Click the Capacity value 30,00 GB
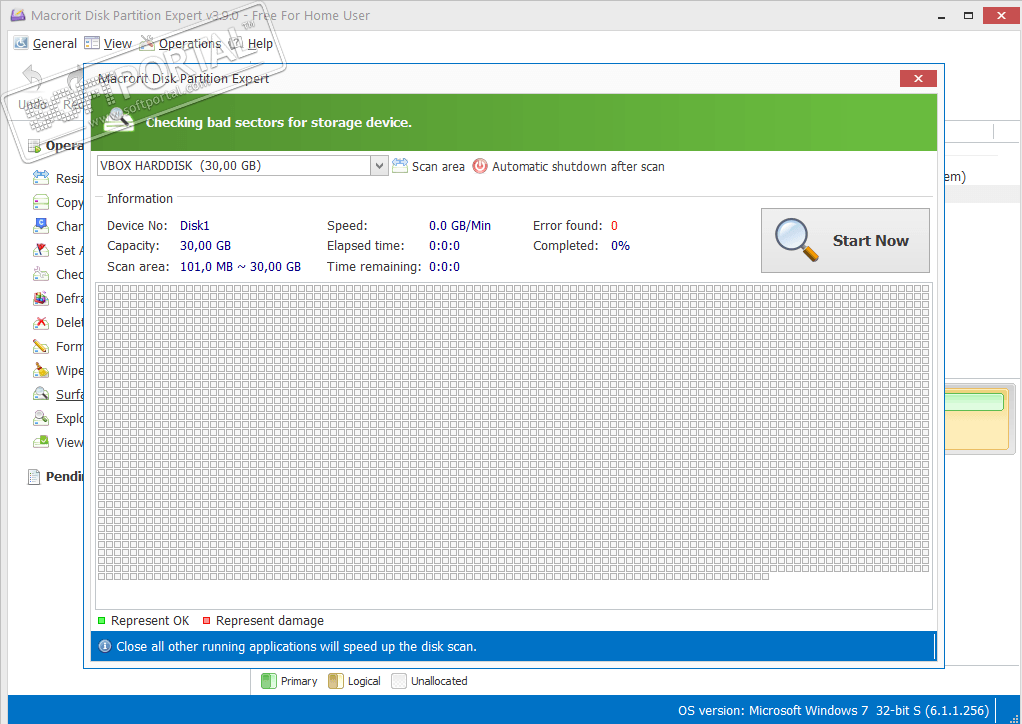 (x=205, y=246)
